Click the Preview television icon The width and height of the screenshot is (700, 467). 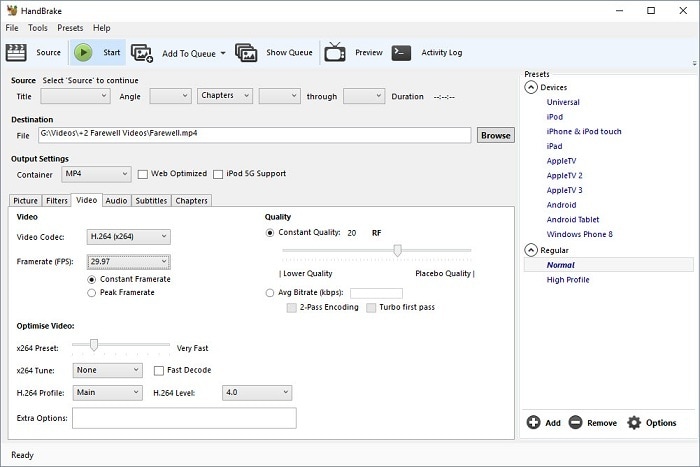pos(335,52)
